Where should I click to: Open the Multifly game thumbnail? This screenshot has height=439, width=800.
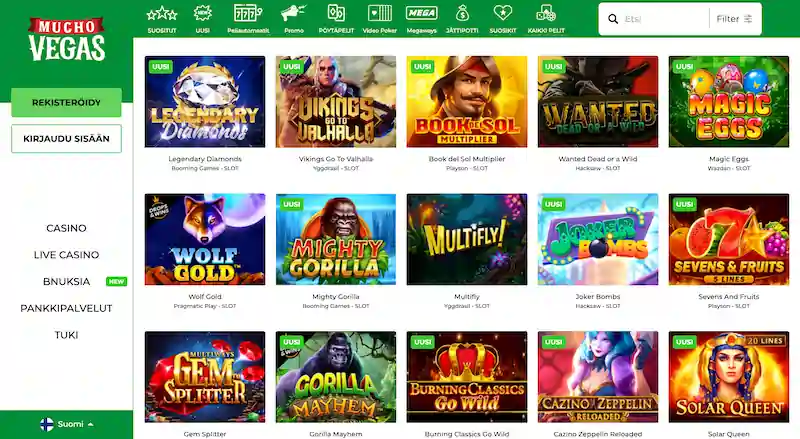click(x=467, y=239)
